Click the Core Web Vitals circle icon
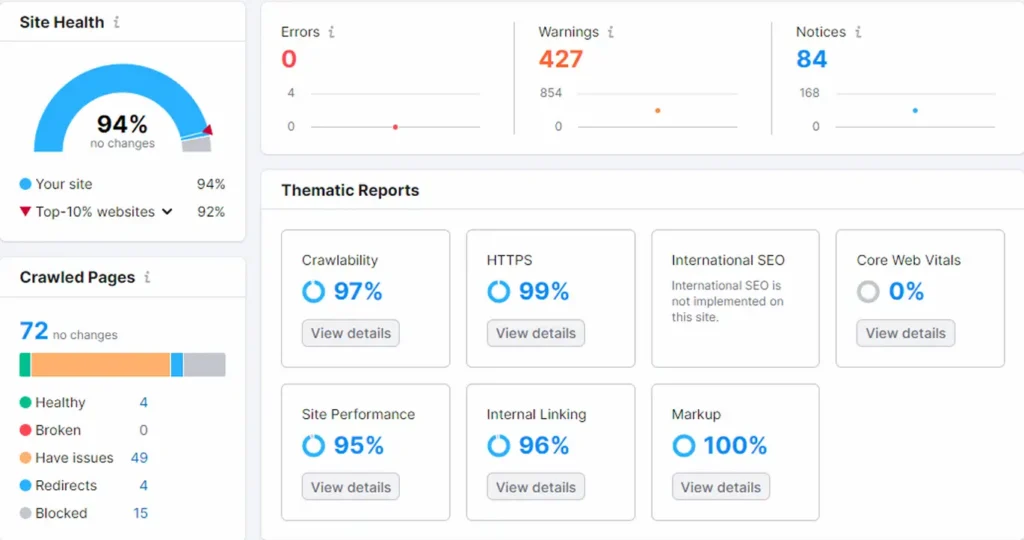This screenshot has height=540, width=1024. [x=869, y=291]
